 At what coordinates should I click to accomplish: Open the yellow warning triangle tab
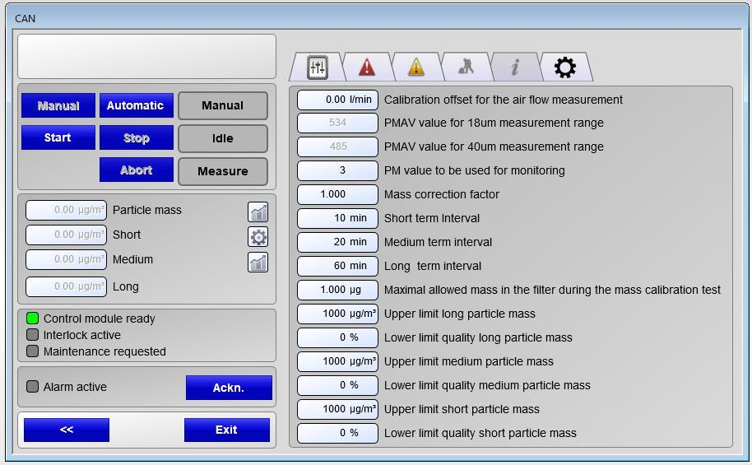415,67
